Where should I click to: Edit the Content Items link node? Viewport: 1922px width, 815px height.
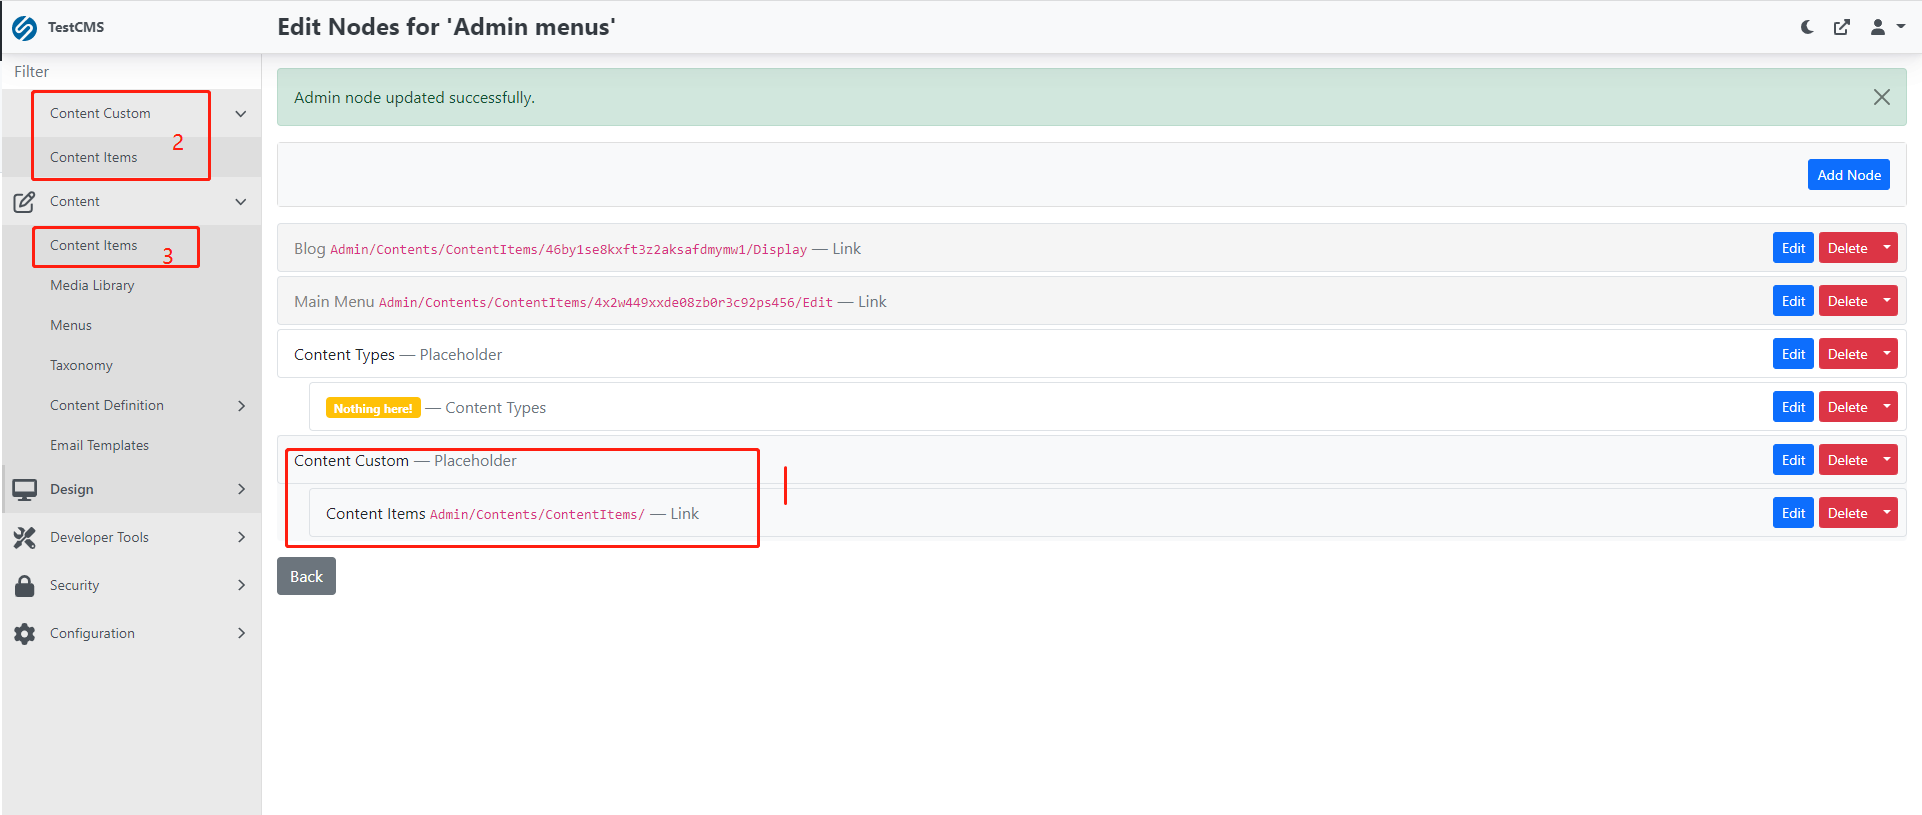1793,513
